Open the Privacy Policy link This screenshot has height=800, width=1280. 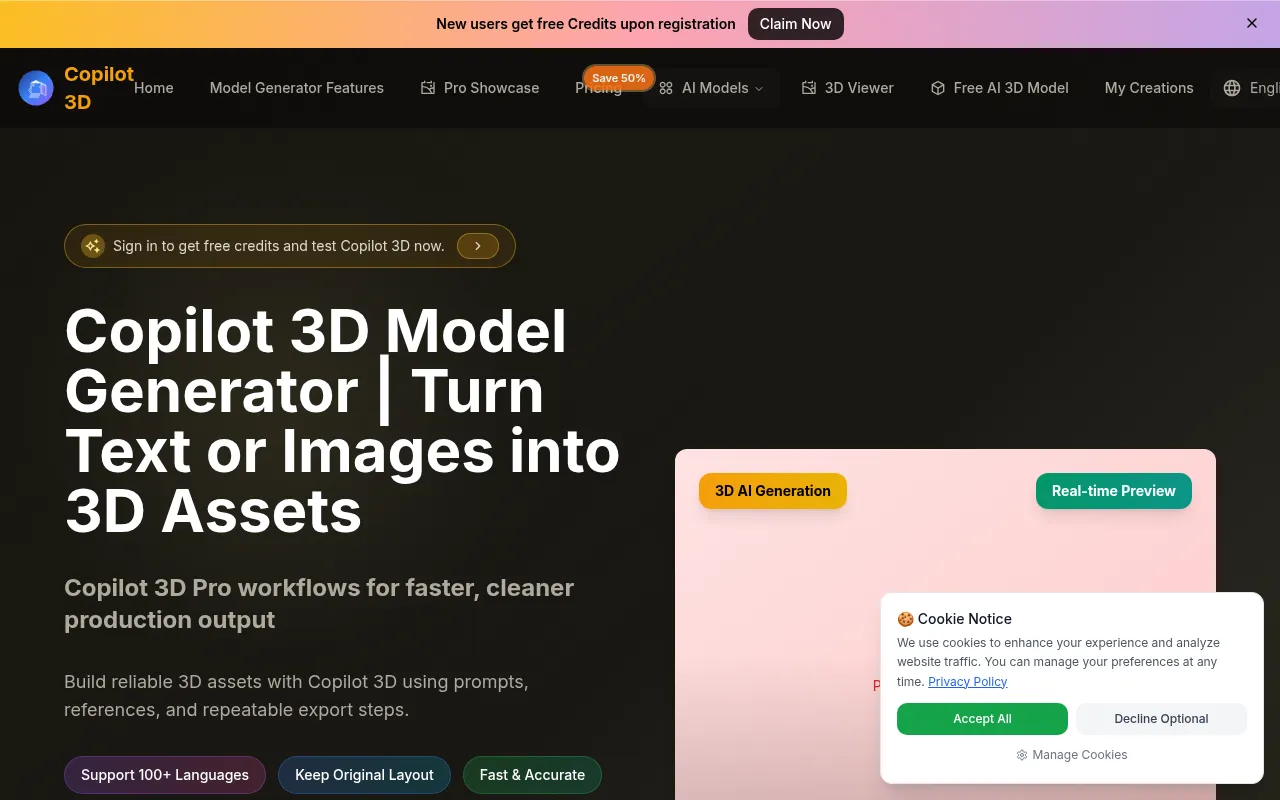click(967, 682)
